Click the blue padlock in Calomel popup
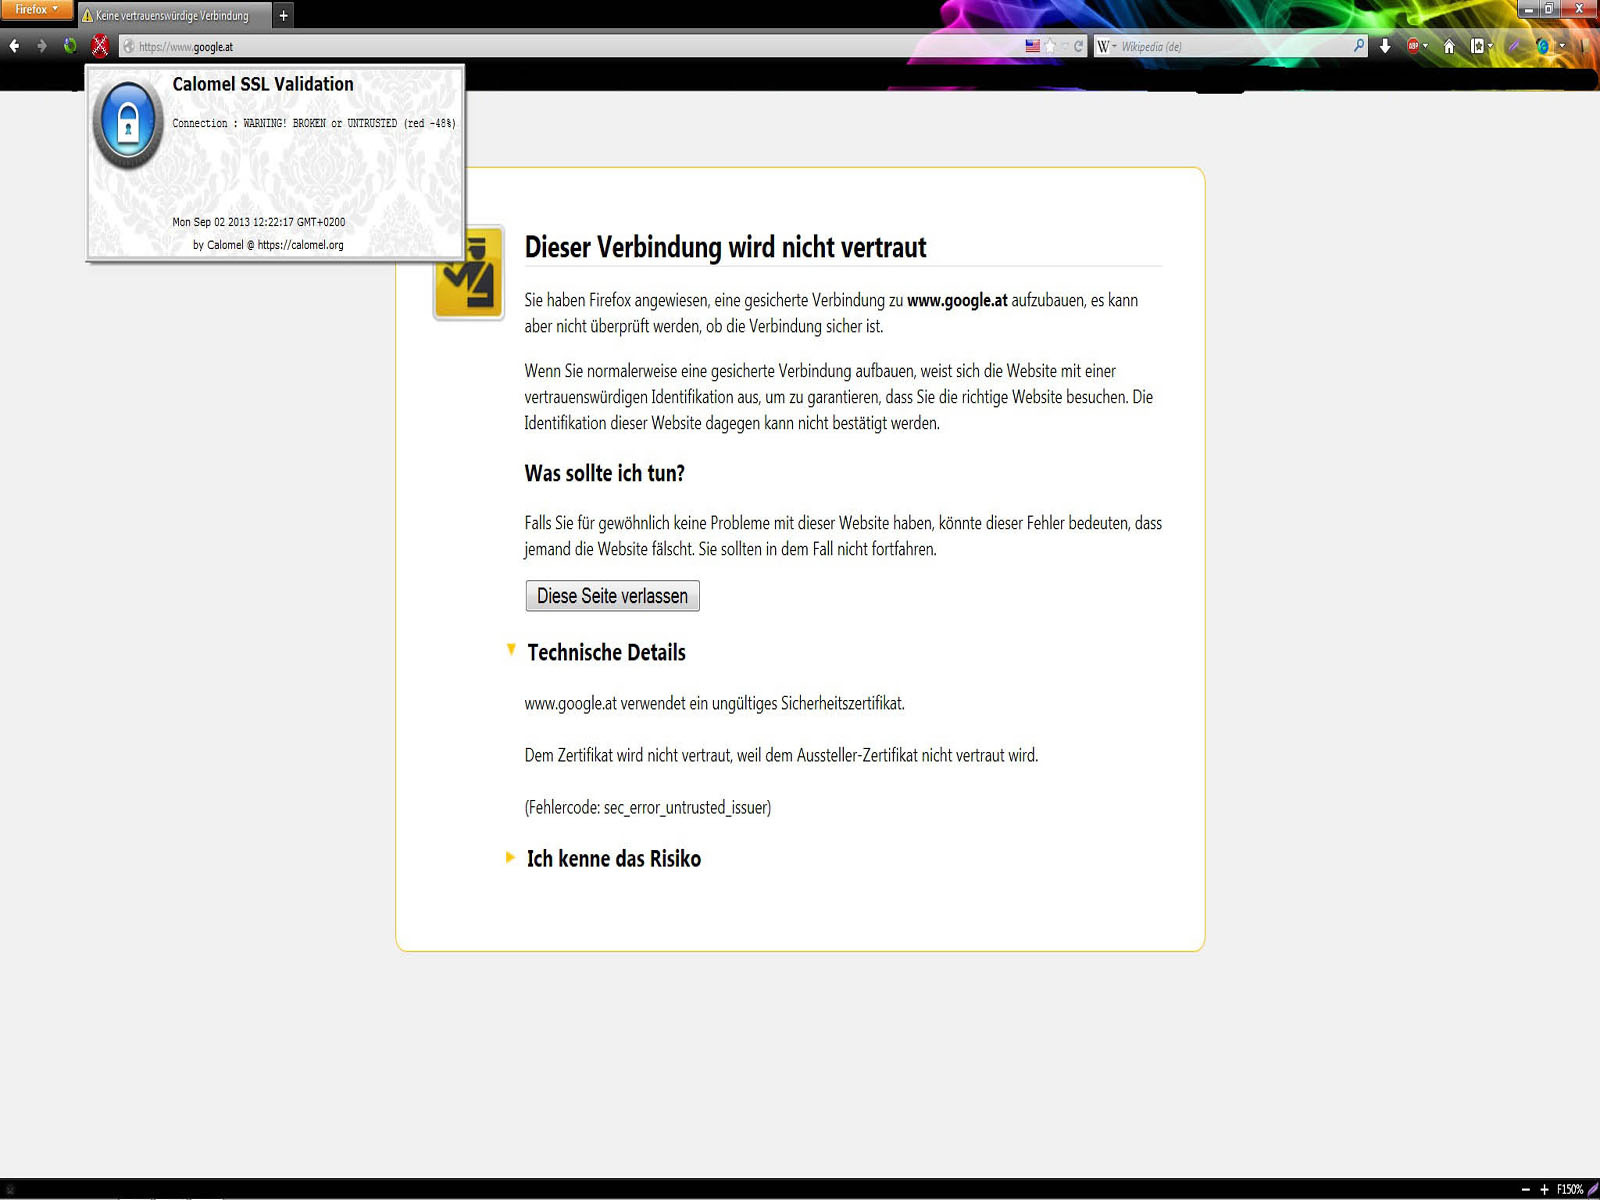Image resolution: width=1600 pixels, height=1200 pixels. click(x=128, y=124)
